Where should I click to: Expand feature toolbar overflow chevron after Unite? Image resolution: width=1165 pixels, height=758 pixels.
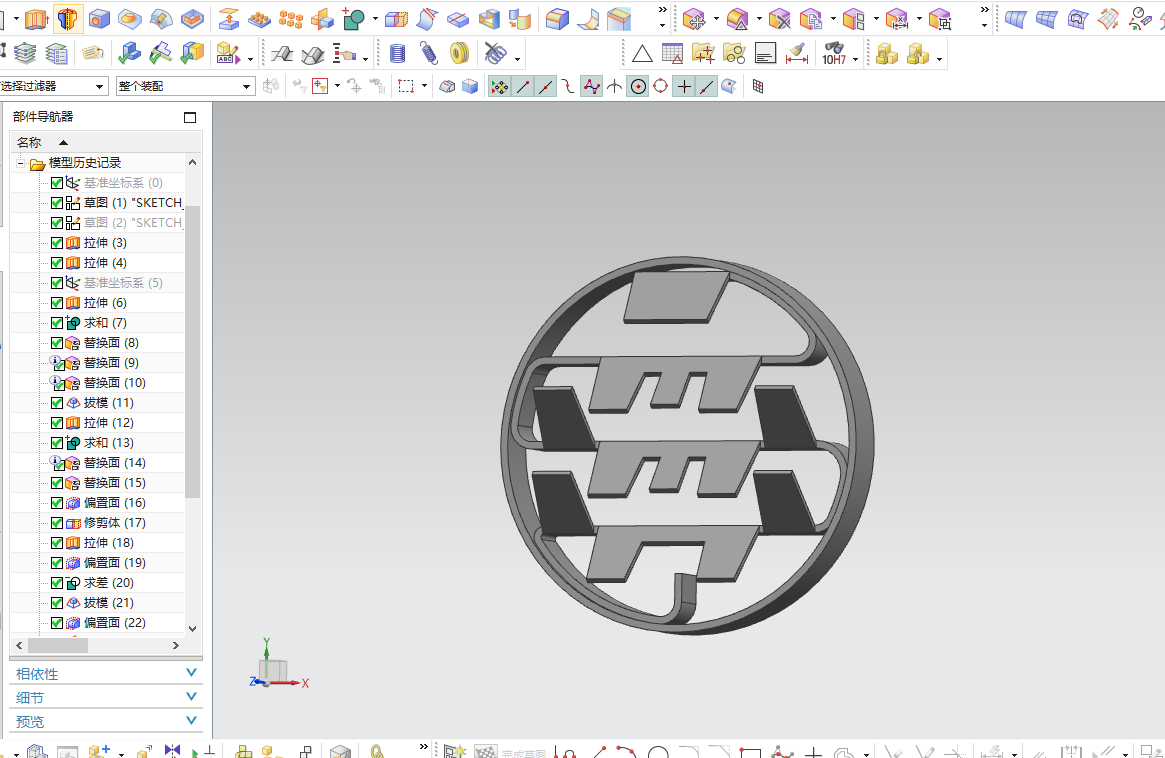point(663,10)
